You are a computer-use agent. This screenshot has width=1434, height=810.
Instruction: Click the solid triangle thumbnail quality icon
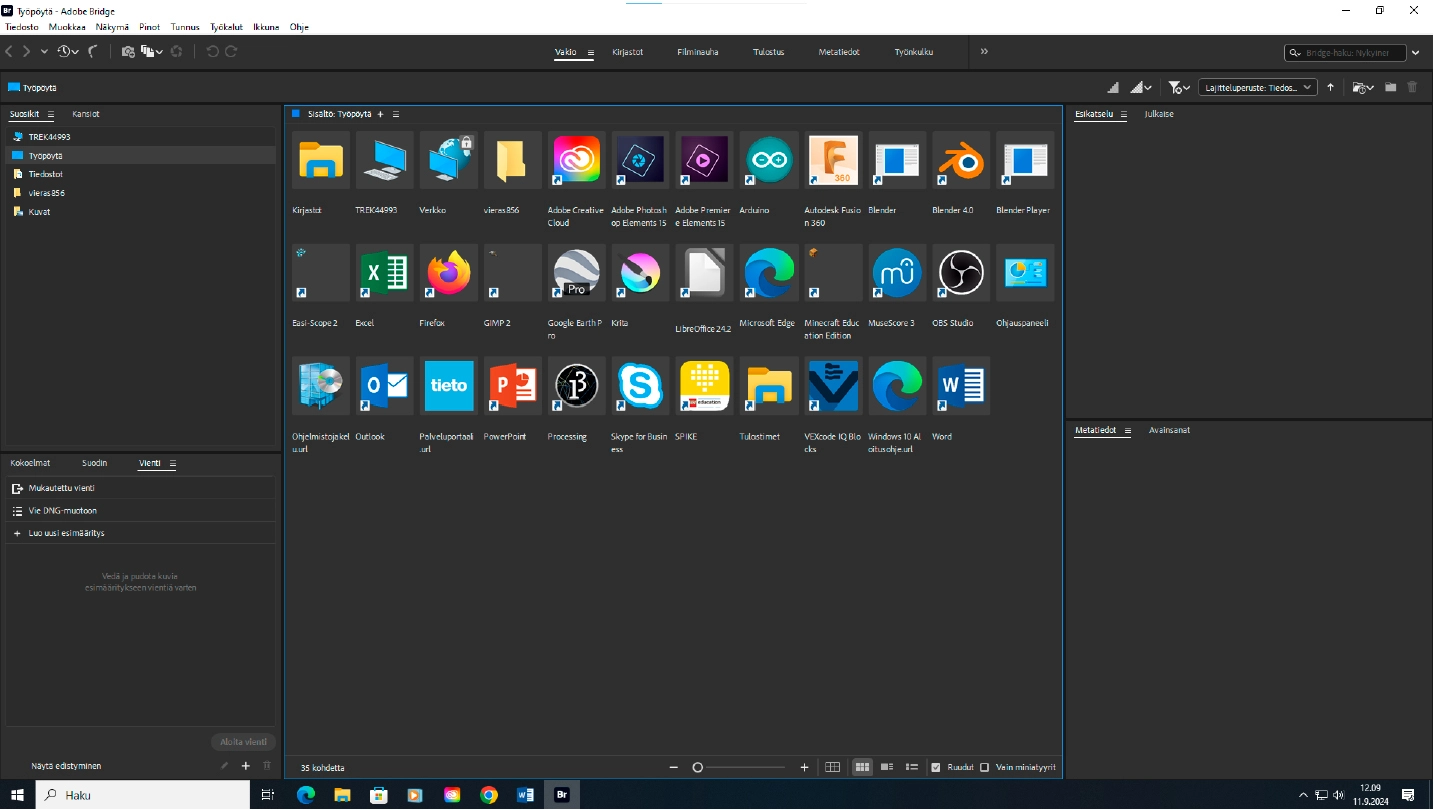click(x=1114, y=87)
